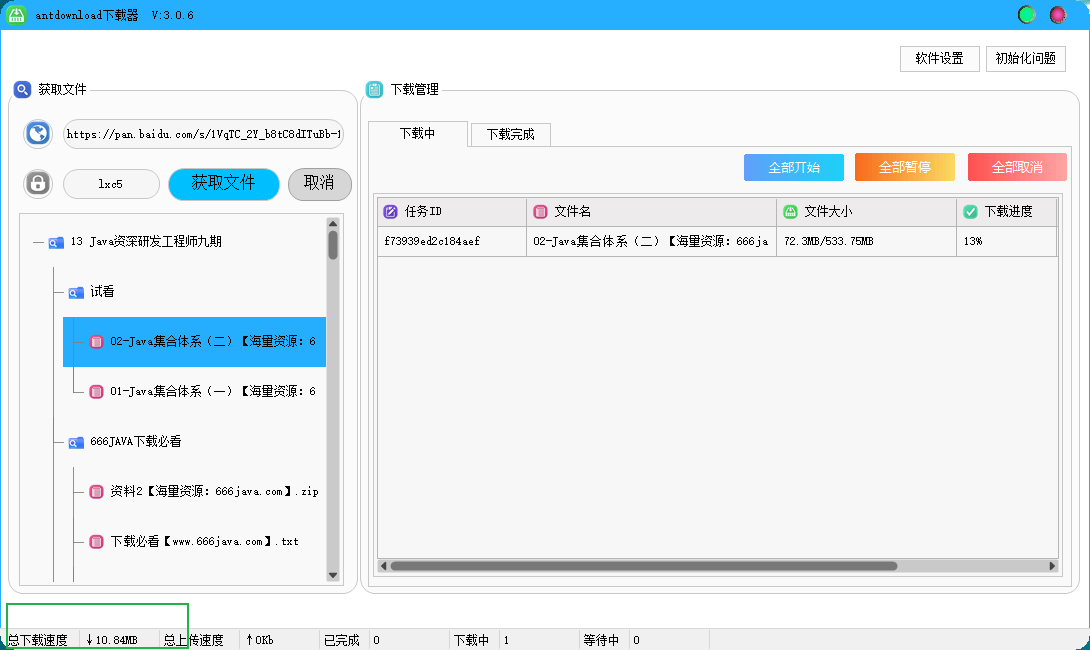This screenshot has height=650, width=1090.
Task: Click the 初始化问题 button
Action: [1025, 58]
